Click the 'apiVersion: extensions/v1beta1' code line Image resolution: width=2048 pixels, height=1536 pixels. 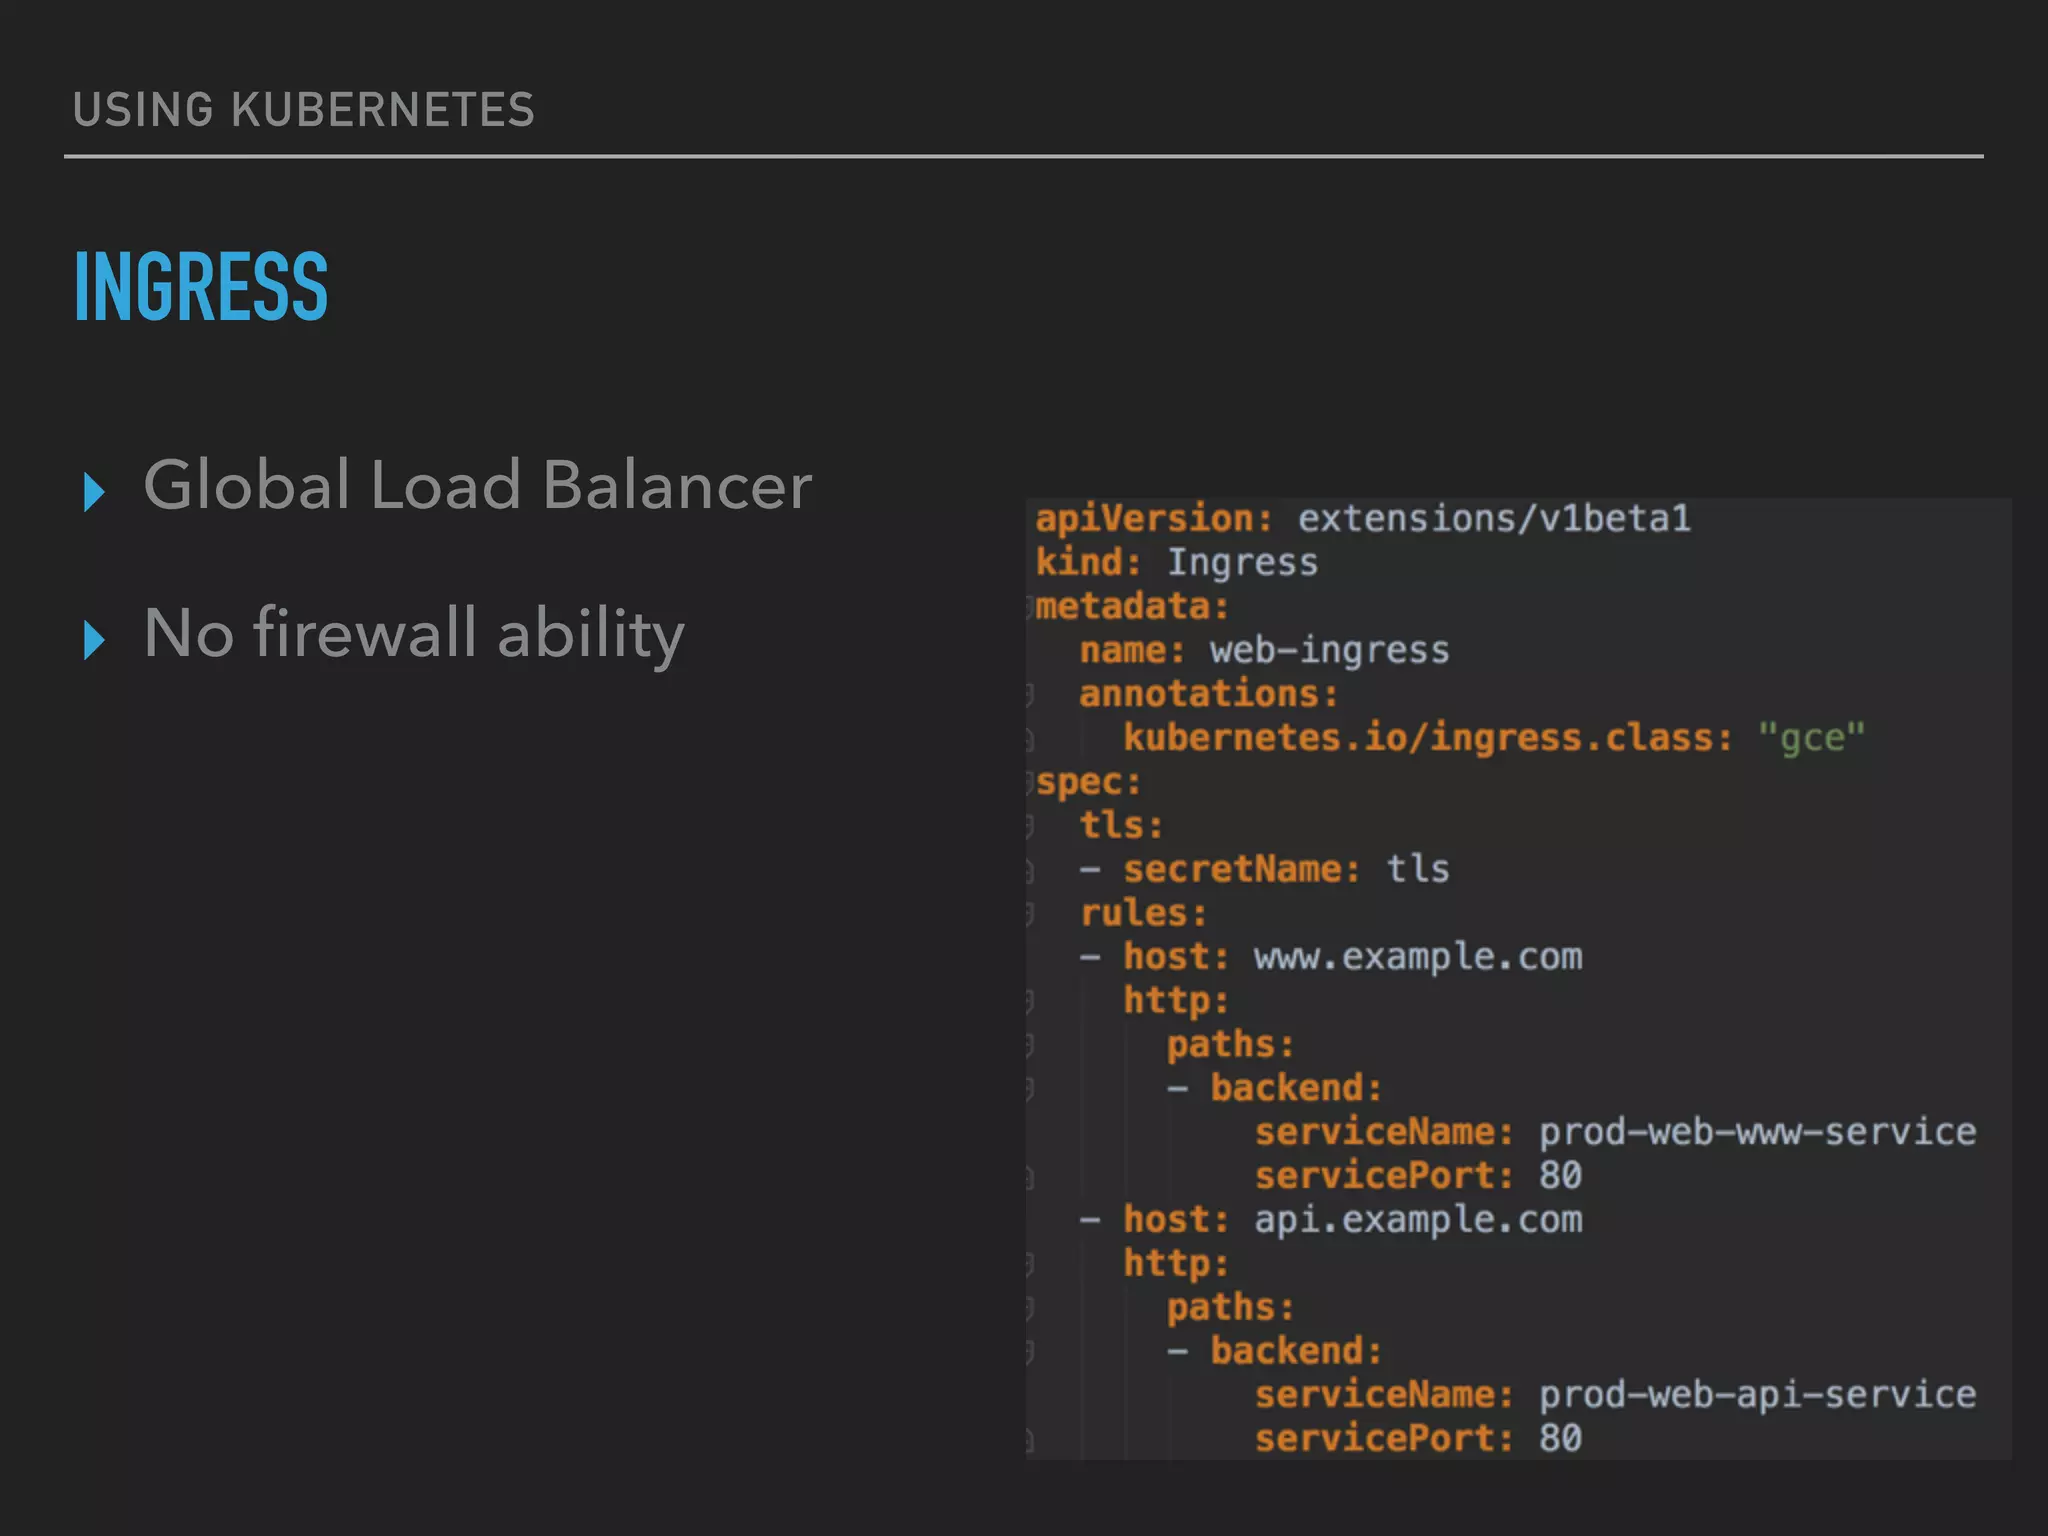coord(1363,518)
